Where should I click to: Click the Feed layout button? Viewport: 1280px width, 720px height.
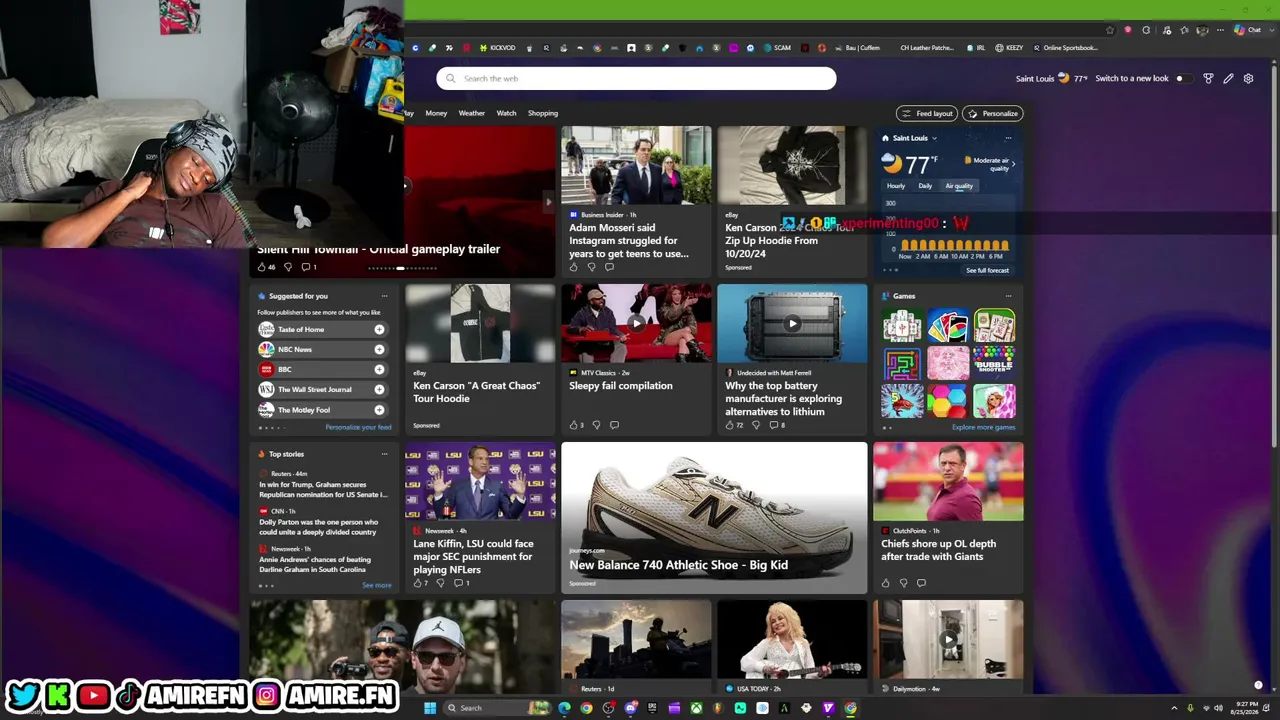(x=927, y=113)
